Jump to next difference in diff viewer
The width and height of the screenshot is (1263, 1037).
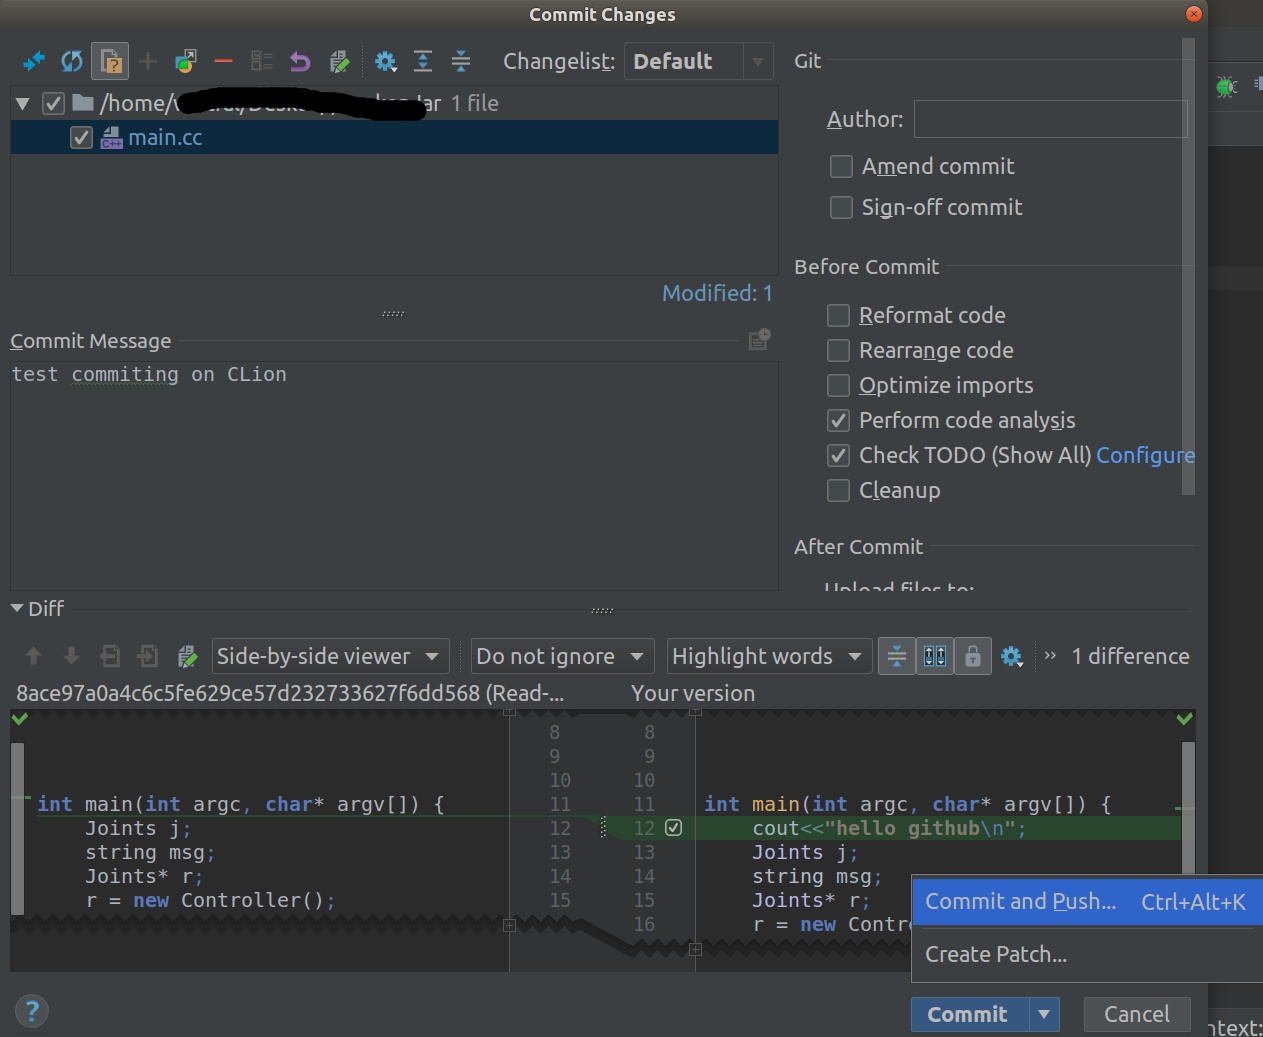pos(69,655)
